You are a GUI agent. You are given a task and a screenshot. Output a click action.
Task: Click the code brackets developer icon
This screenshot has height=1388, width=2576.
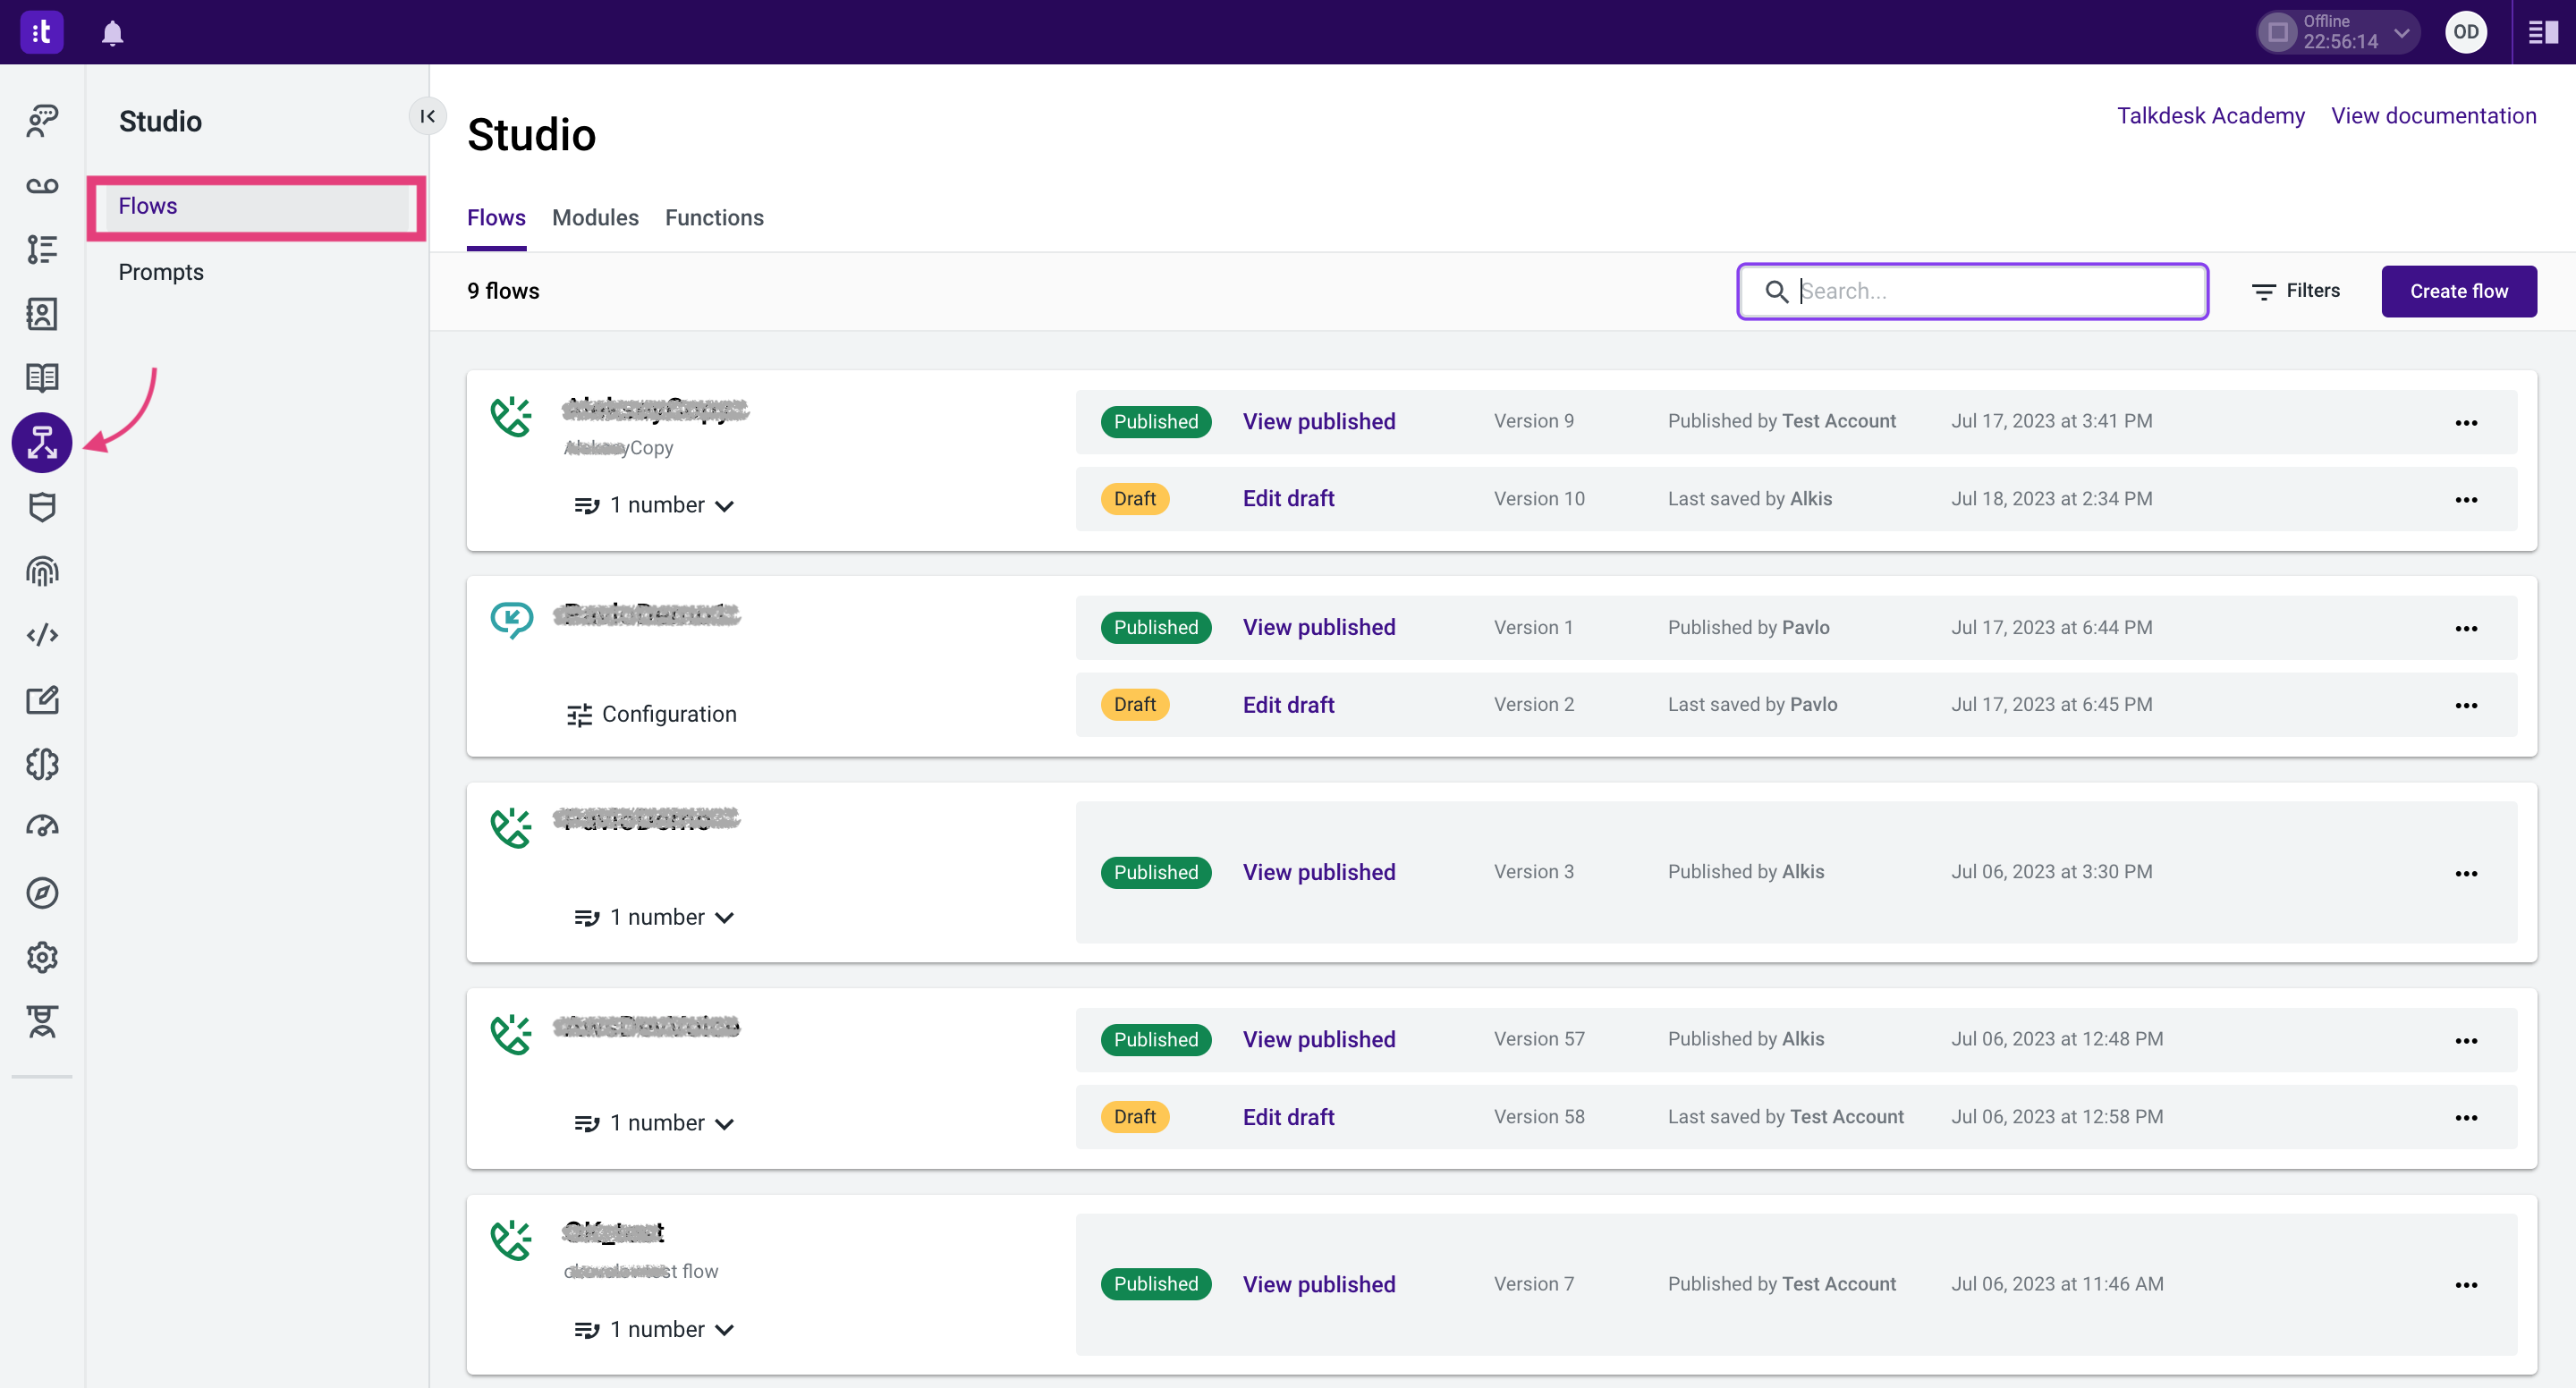pyautogui.click(x=42, y=635)
